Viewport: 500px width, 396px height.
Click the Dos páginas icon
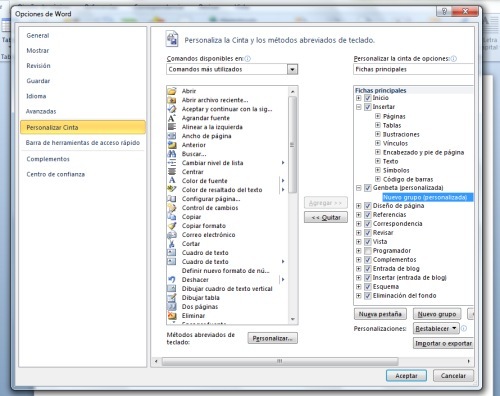172,307
